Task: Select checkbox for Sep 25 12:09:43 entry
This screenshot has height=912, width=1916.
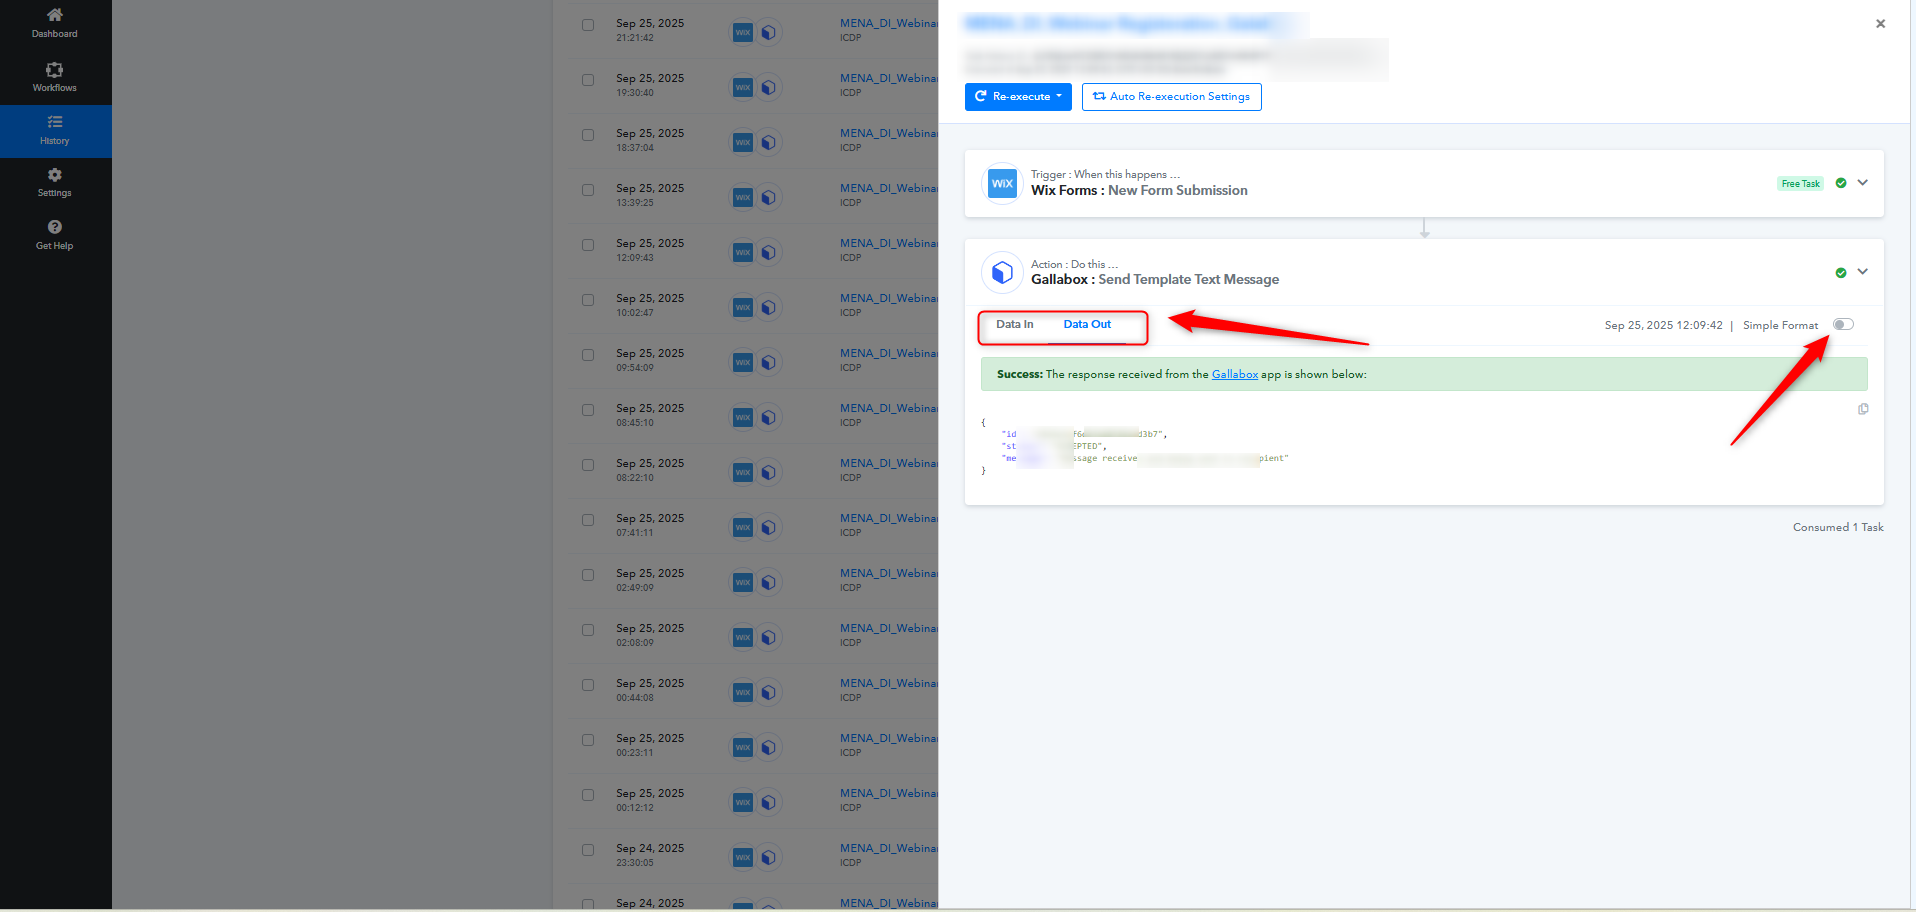Action: coord(588,245)
